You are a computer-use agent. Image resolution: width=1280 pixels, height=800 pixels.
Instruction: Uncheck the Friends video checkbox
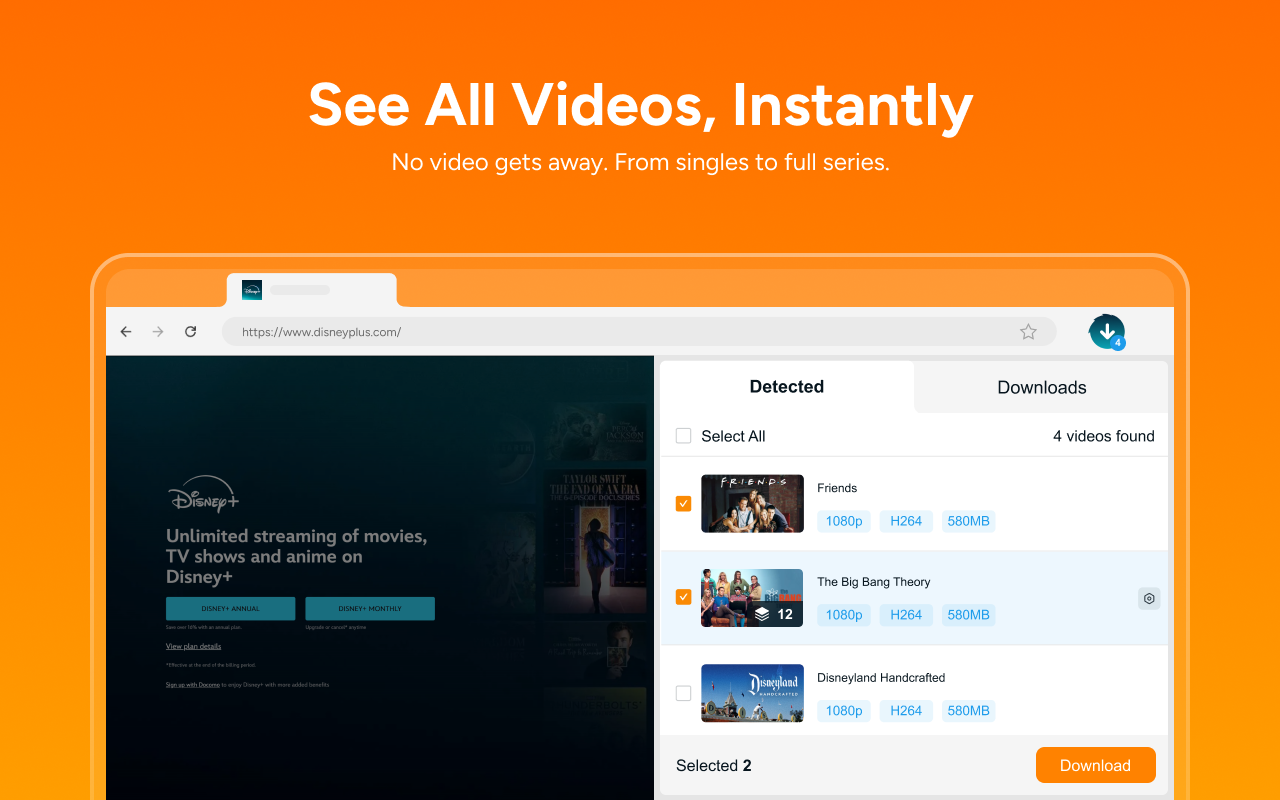(x=684, y=504)
